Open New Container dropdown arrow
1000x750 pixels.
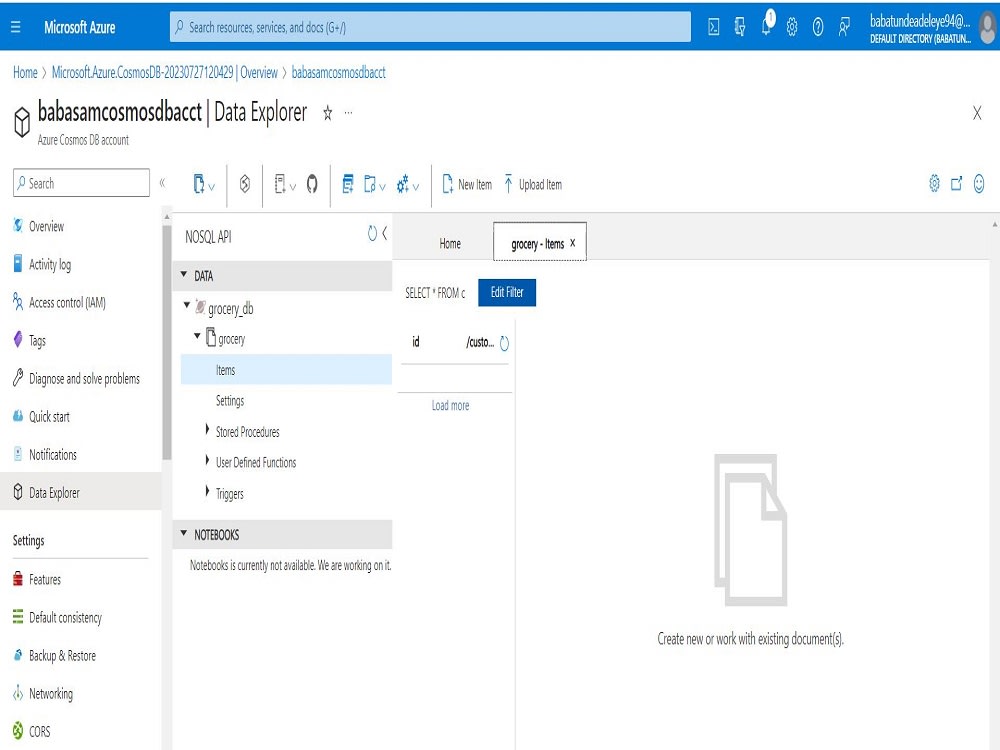pos(212,187)
